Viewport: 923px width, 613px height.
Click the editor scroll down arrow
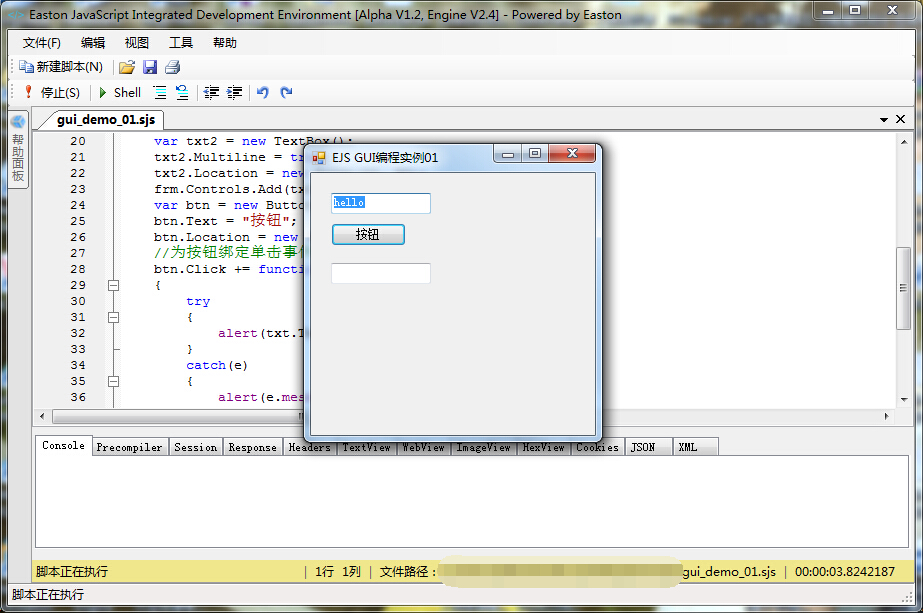(x=904, y=399)
